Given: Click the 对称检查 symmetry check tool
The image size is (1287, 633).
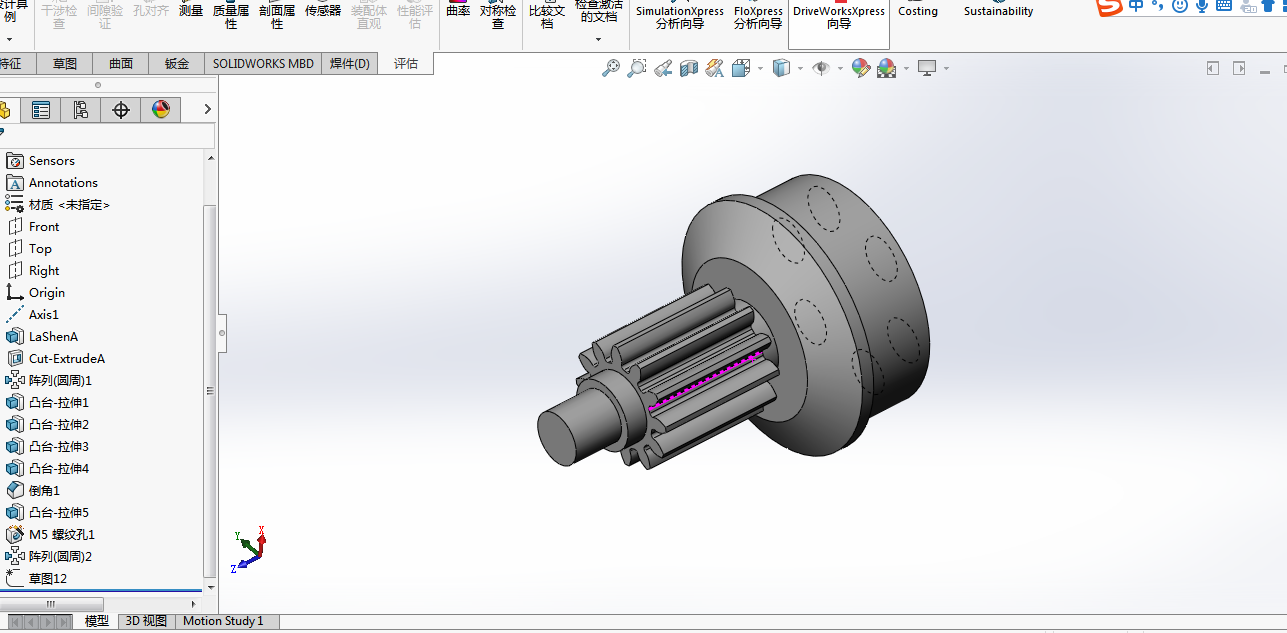Looking at the screenshot, I should [x=498, y=15].
